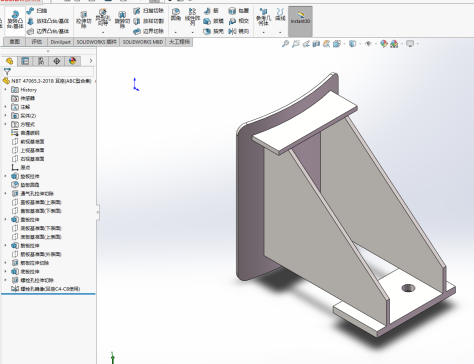Viewport: 474px width, 364px height.
Task: Pick the Boundary Cut (边界切除) tool
Action: (149, 31)
